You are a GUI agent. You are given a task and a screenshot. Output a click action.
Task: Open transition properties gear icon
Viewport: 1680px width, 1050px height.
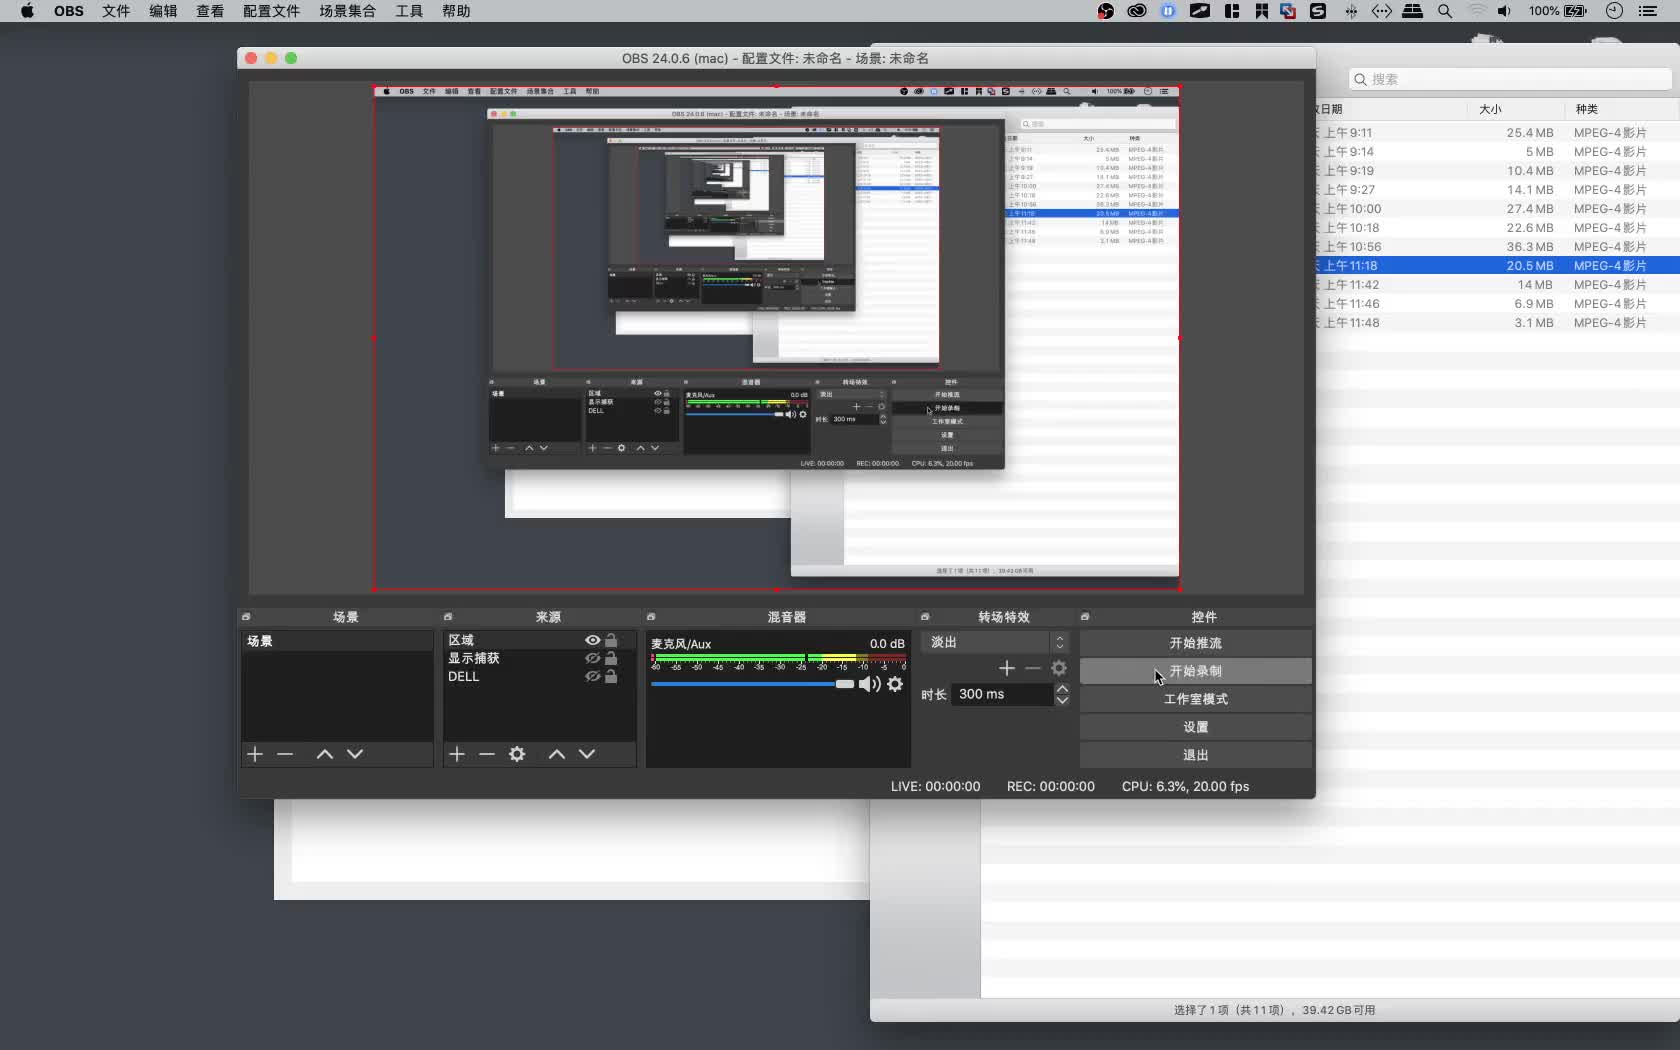(x=1059, y=668)
